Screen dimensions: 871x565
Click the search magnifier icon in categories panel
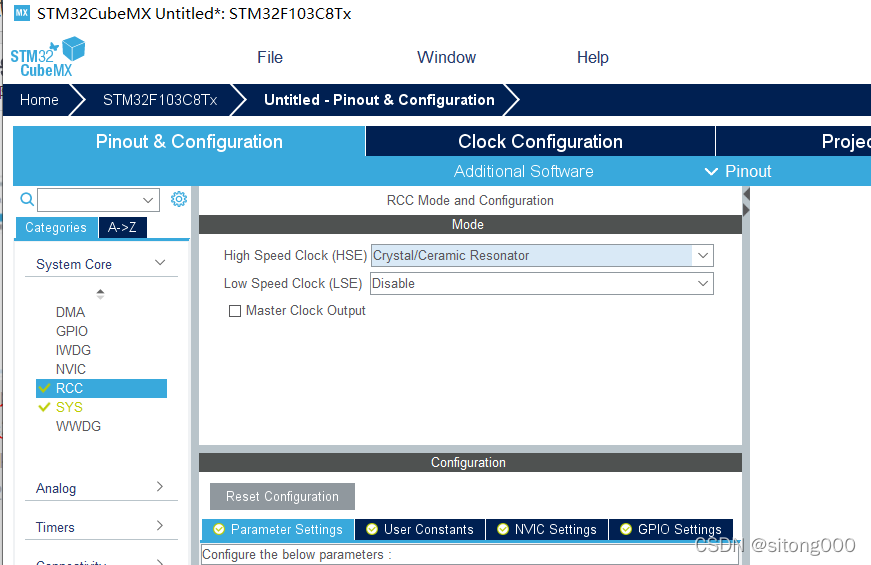click(27, 199)
